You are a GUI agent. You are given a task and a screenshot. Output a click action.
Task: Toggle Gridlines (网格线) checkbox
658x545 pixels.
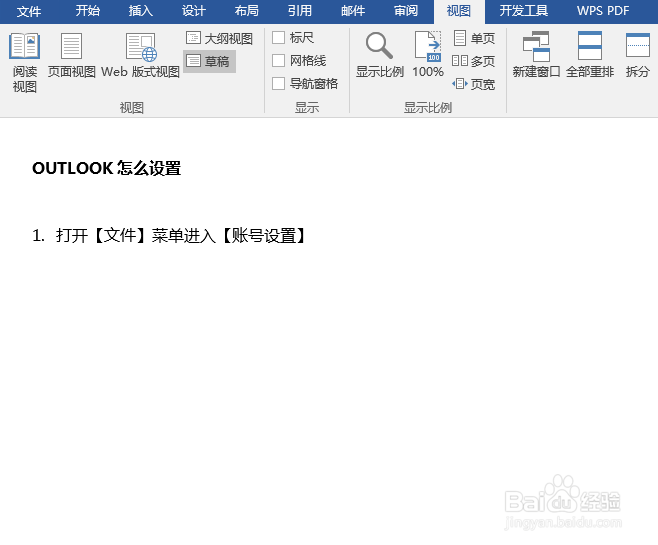pos(279,61)
